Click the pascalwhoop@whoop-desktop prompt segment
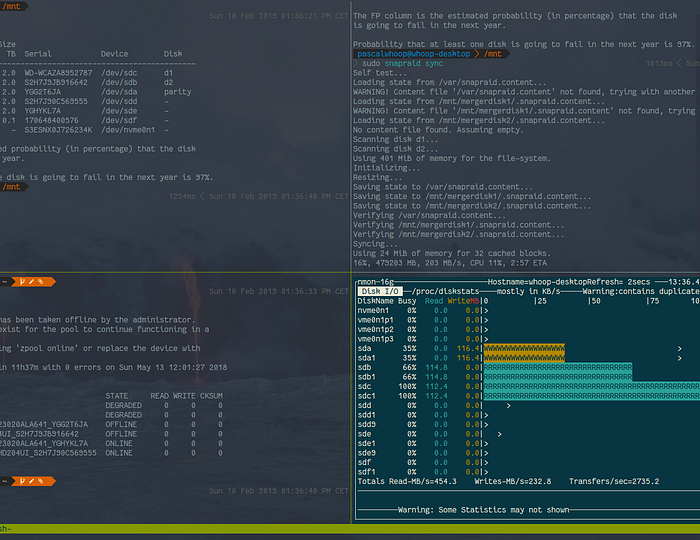The height and width of the screenshot is (540, 700). pyautogui.click(x=413, y=54)
